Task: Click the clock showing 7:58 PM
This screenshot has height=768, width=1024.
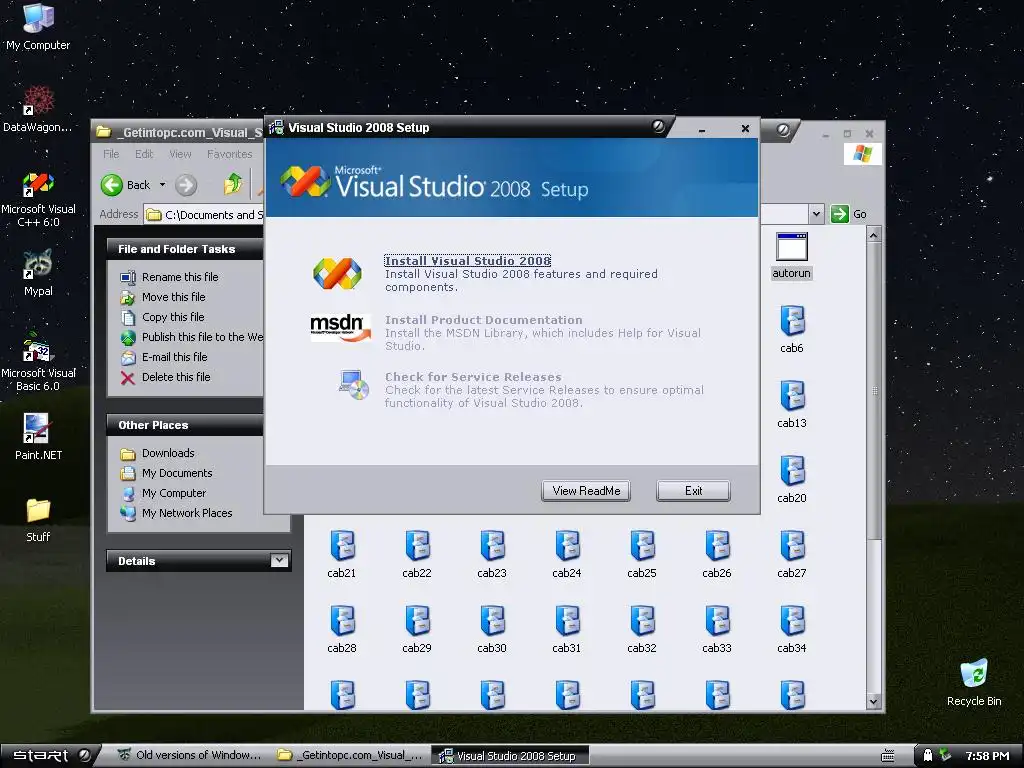Action: [x=987, y=756]
